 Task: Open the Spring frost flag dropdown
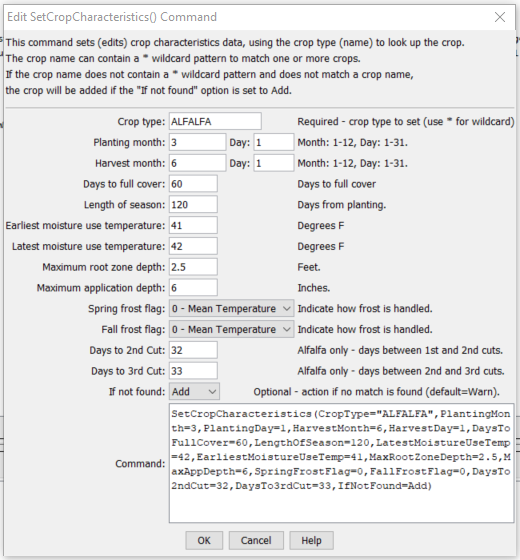coord(231,308)
